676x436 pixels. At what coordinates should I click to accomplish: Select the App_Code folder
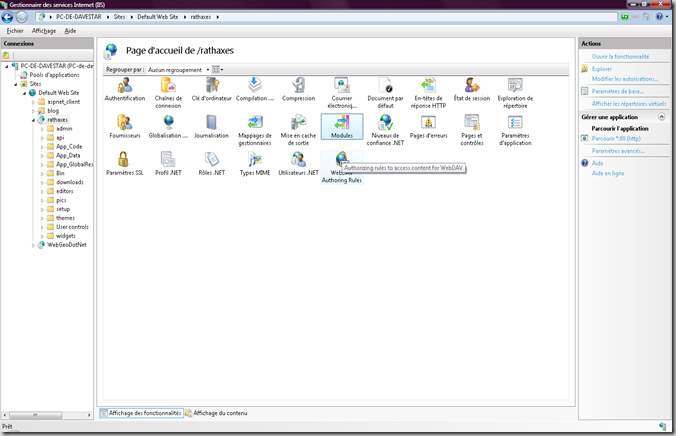point(69,147)
